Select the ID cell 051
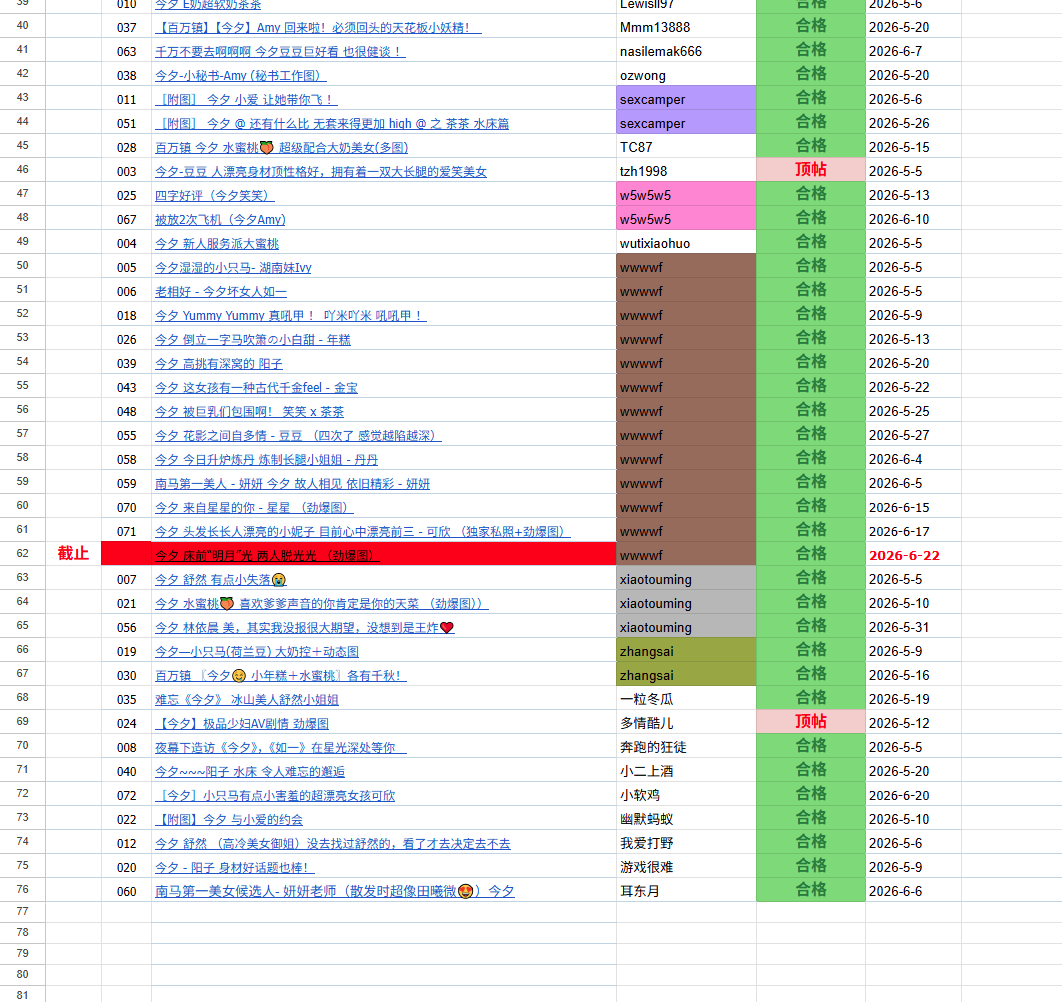The width and height of the screenshot is (1062, 1002). [127, 124]
